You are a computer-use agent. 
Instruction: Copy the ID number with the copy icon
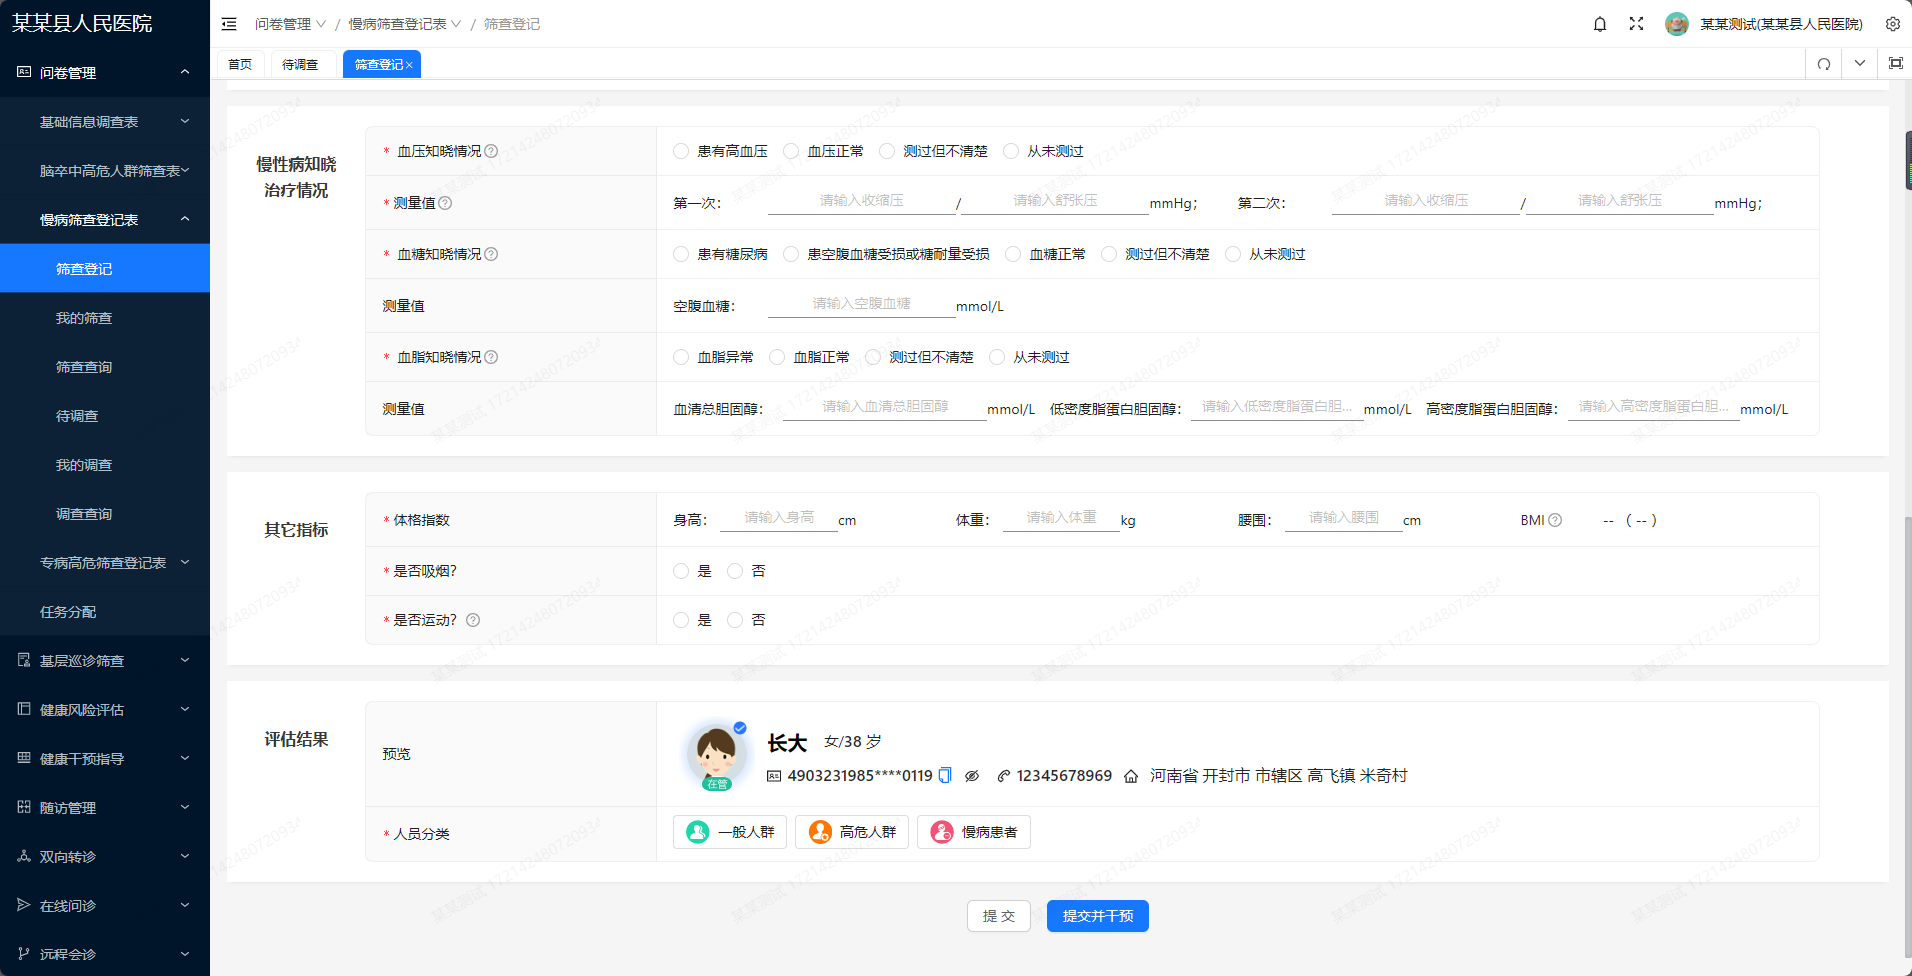point(945,775)
